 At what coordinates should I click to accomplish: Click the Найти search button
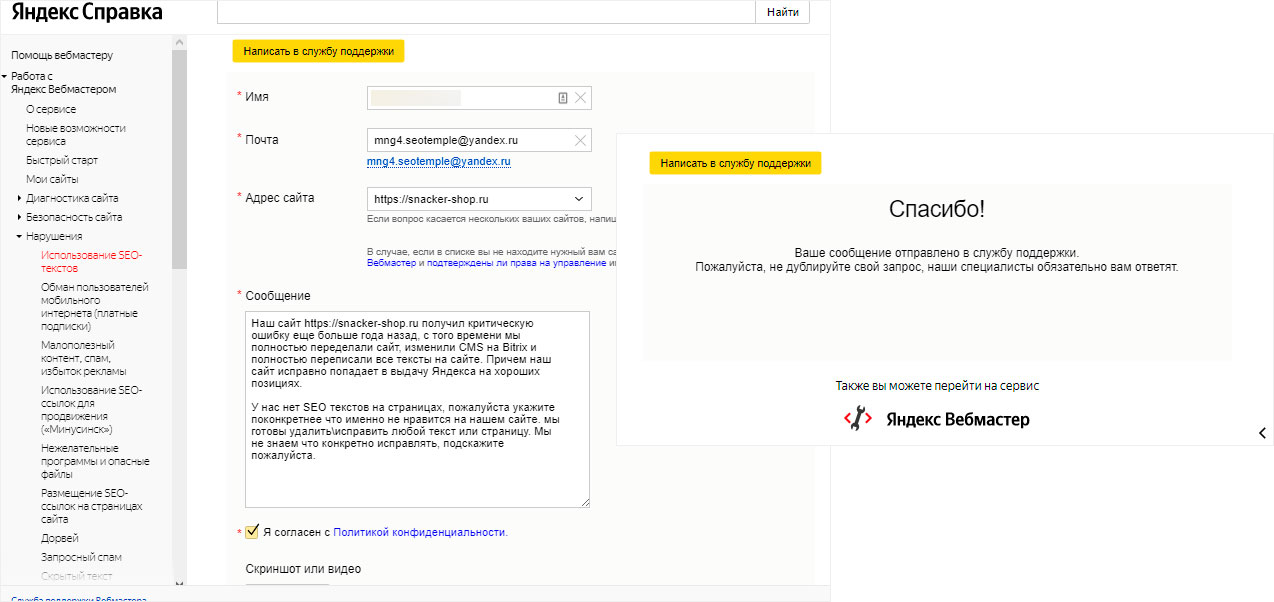click(783, 12)
